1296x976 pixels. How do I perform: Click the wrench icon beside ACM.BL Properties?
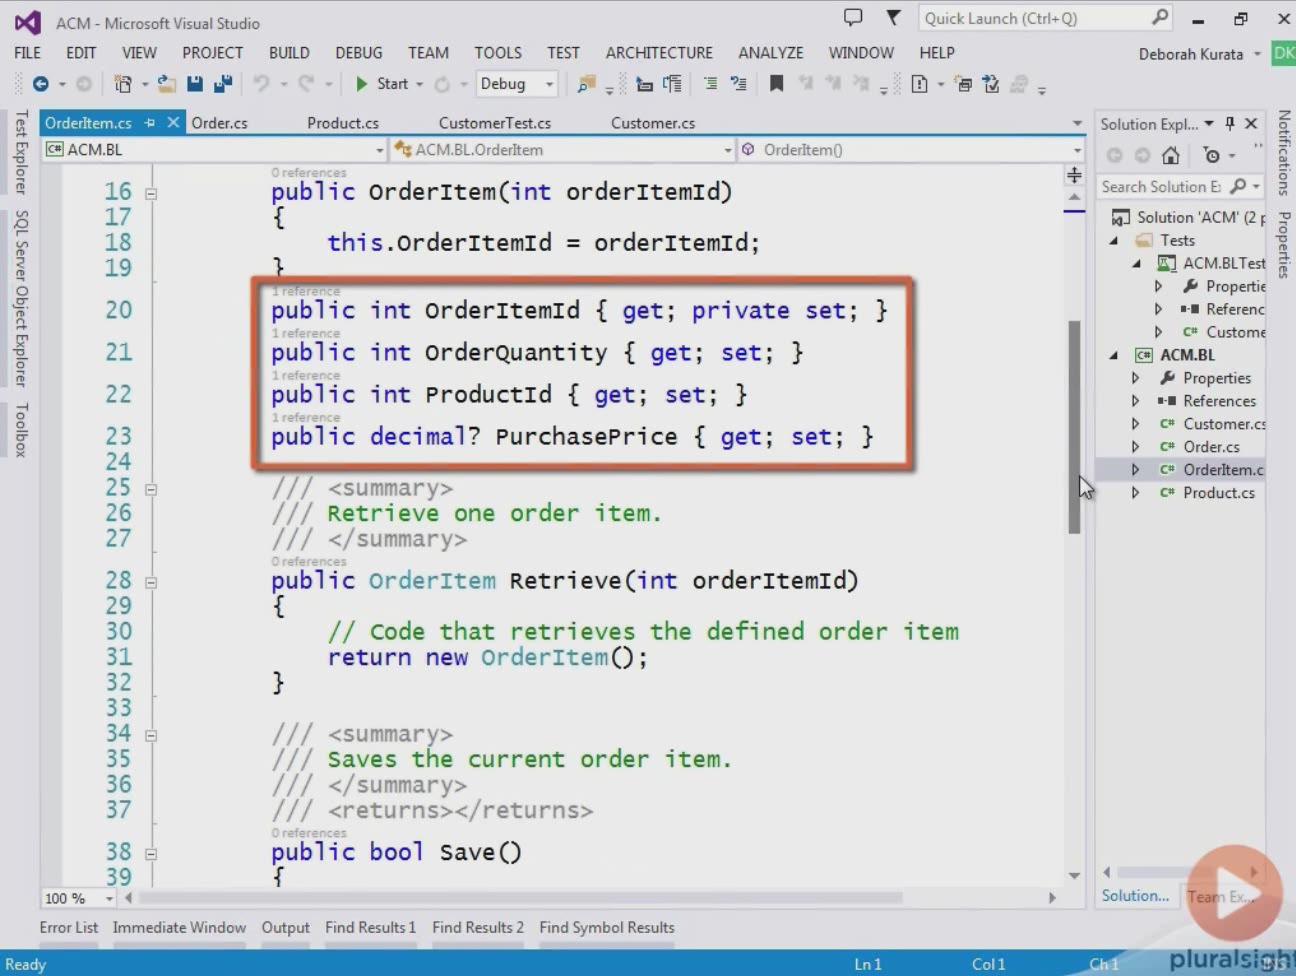(1167, 378)
